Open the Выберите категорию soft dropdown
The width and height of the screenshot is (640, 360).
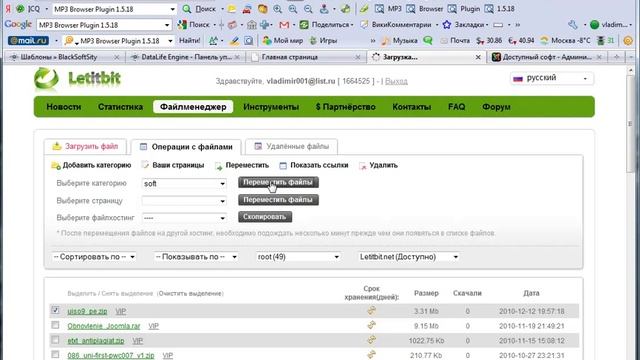(x=184, y=184)
